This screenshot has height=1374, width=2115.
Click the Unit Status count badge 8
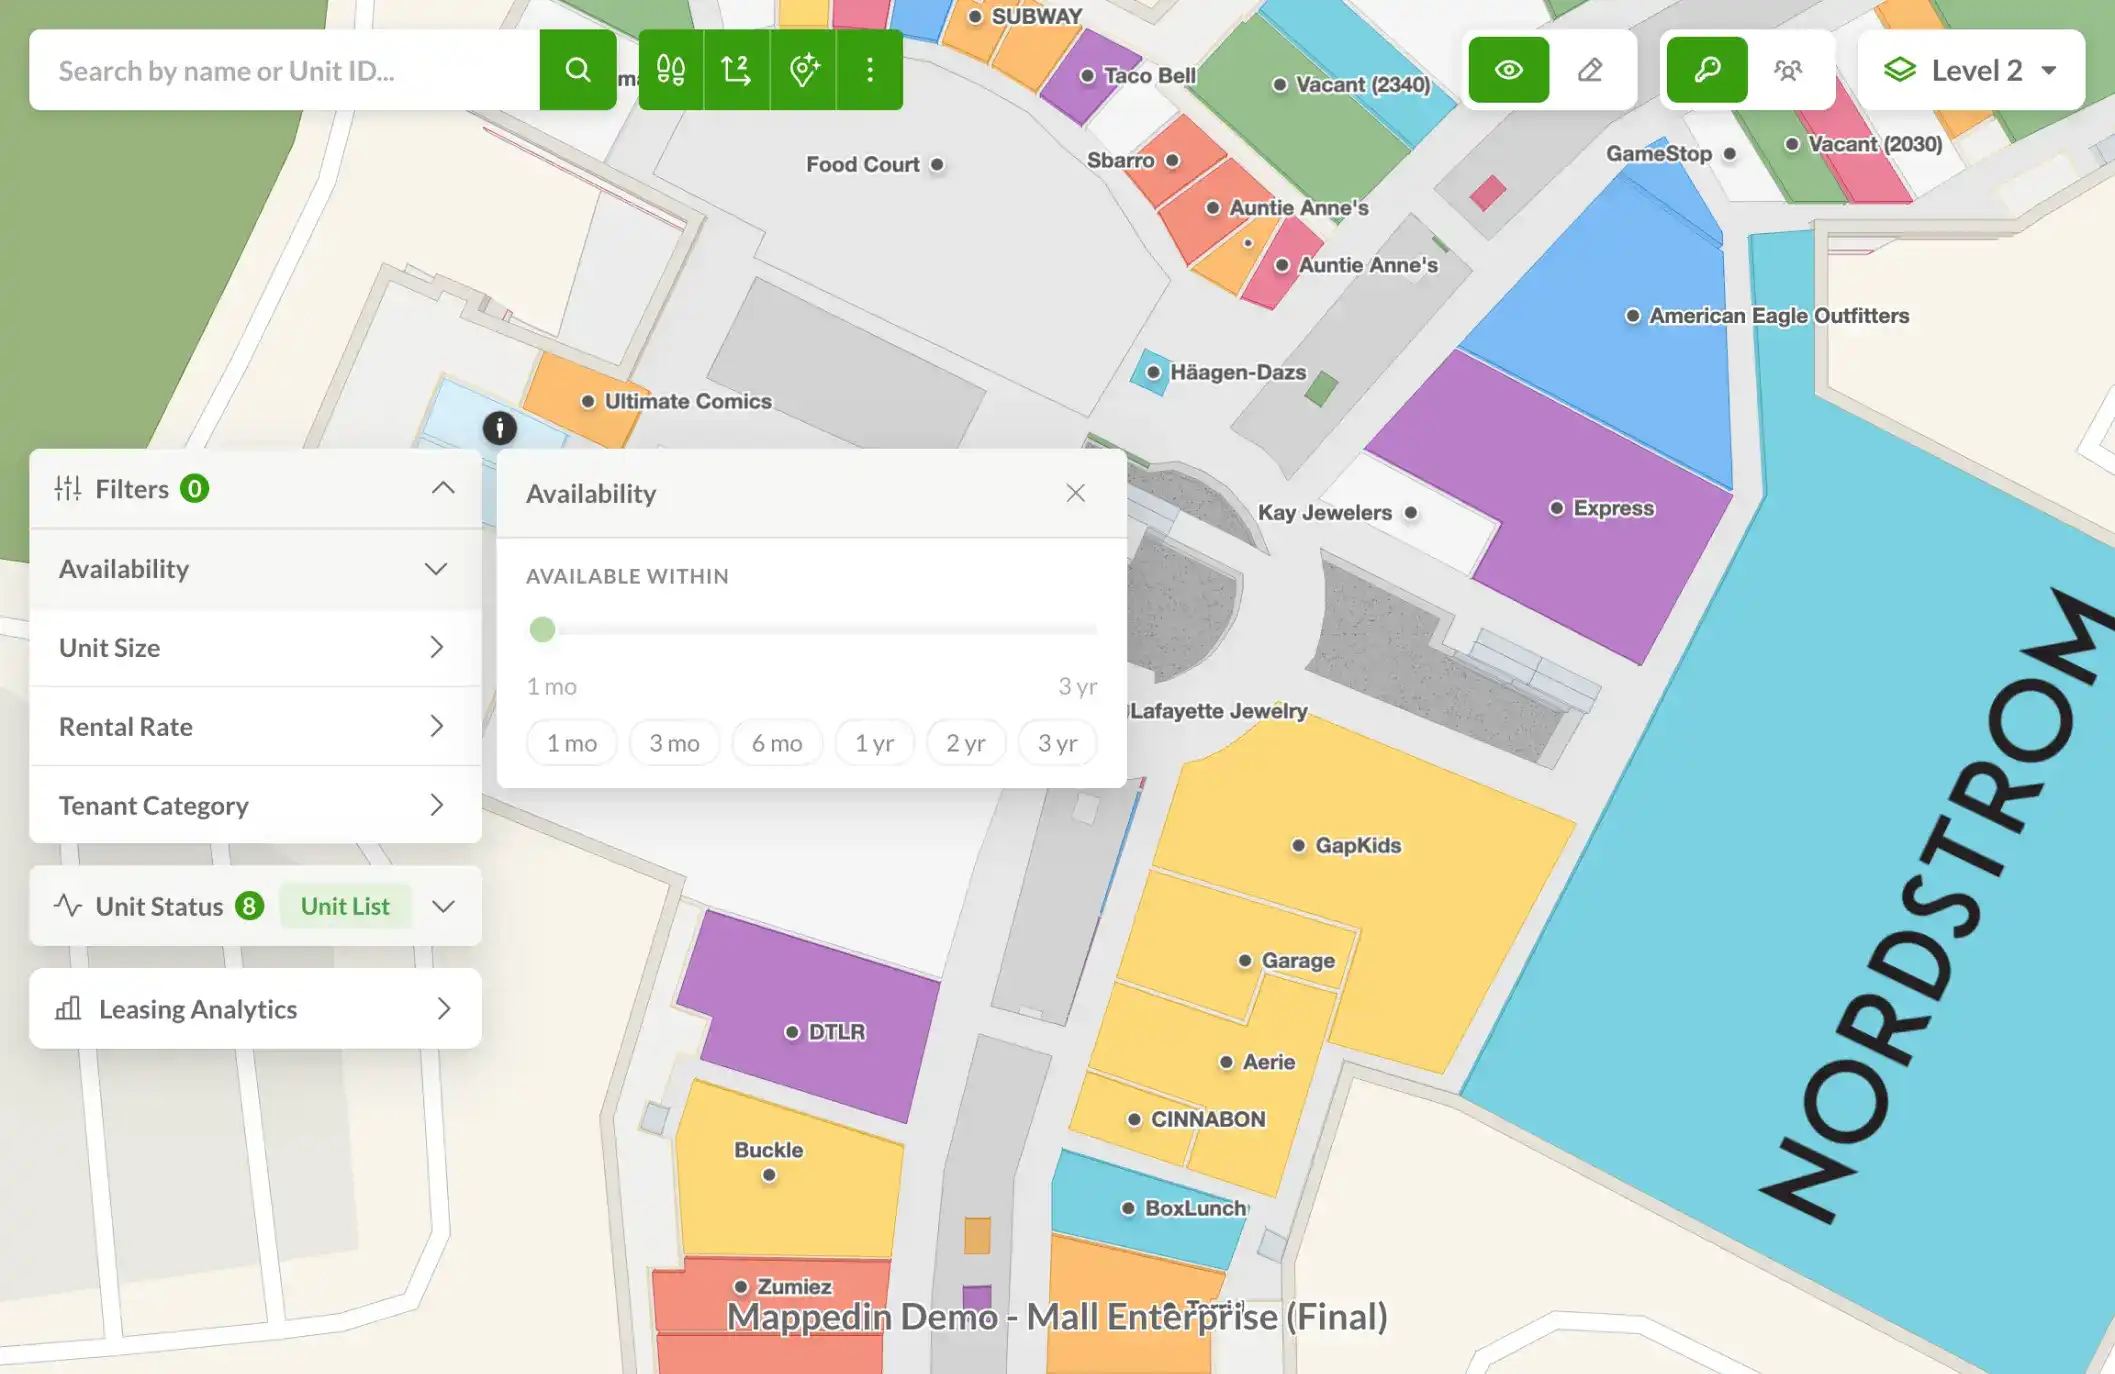point(249,906)
